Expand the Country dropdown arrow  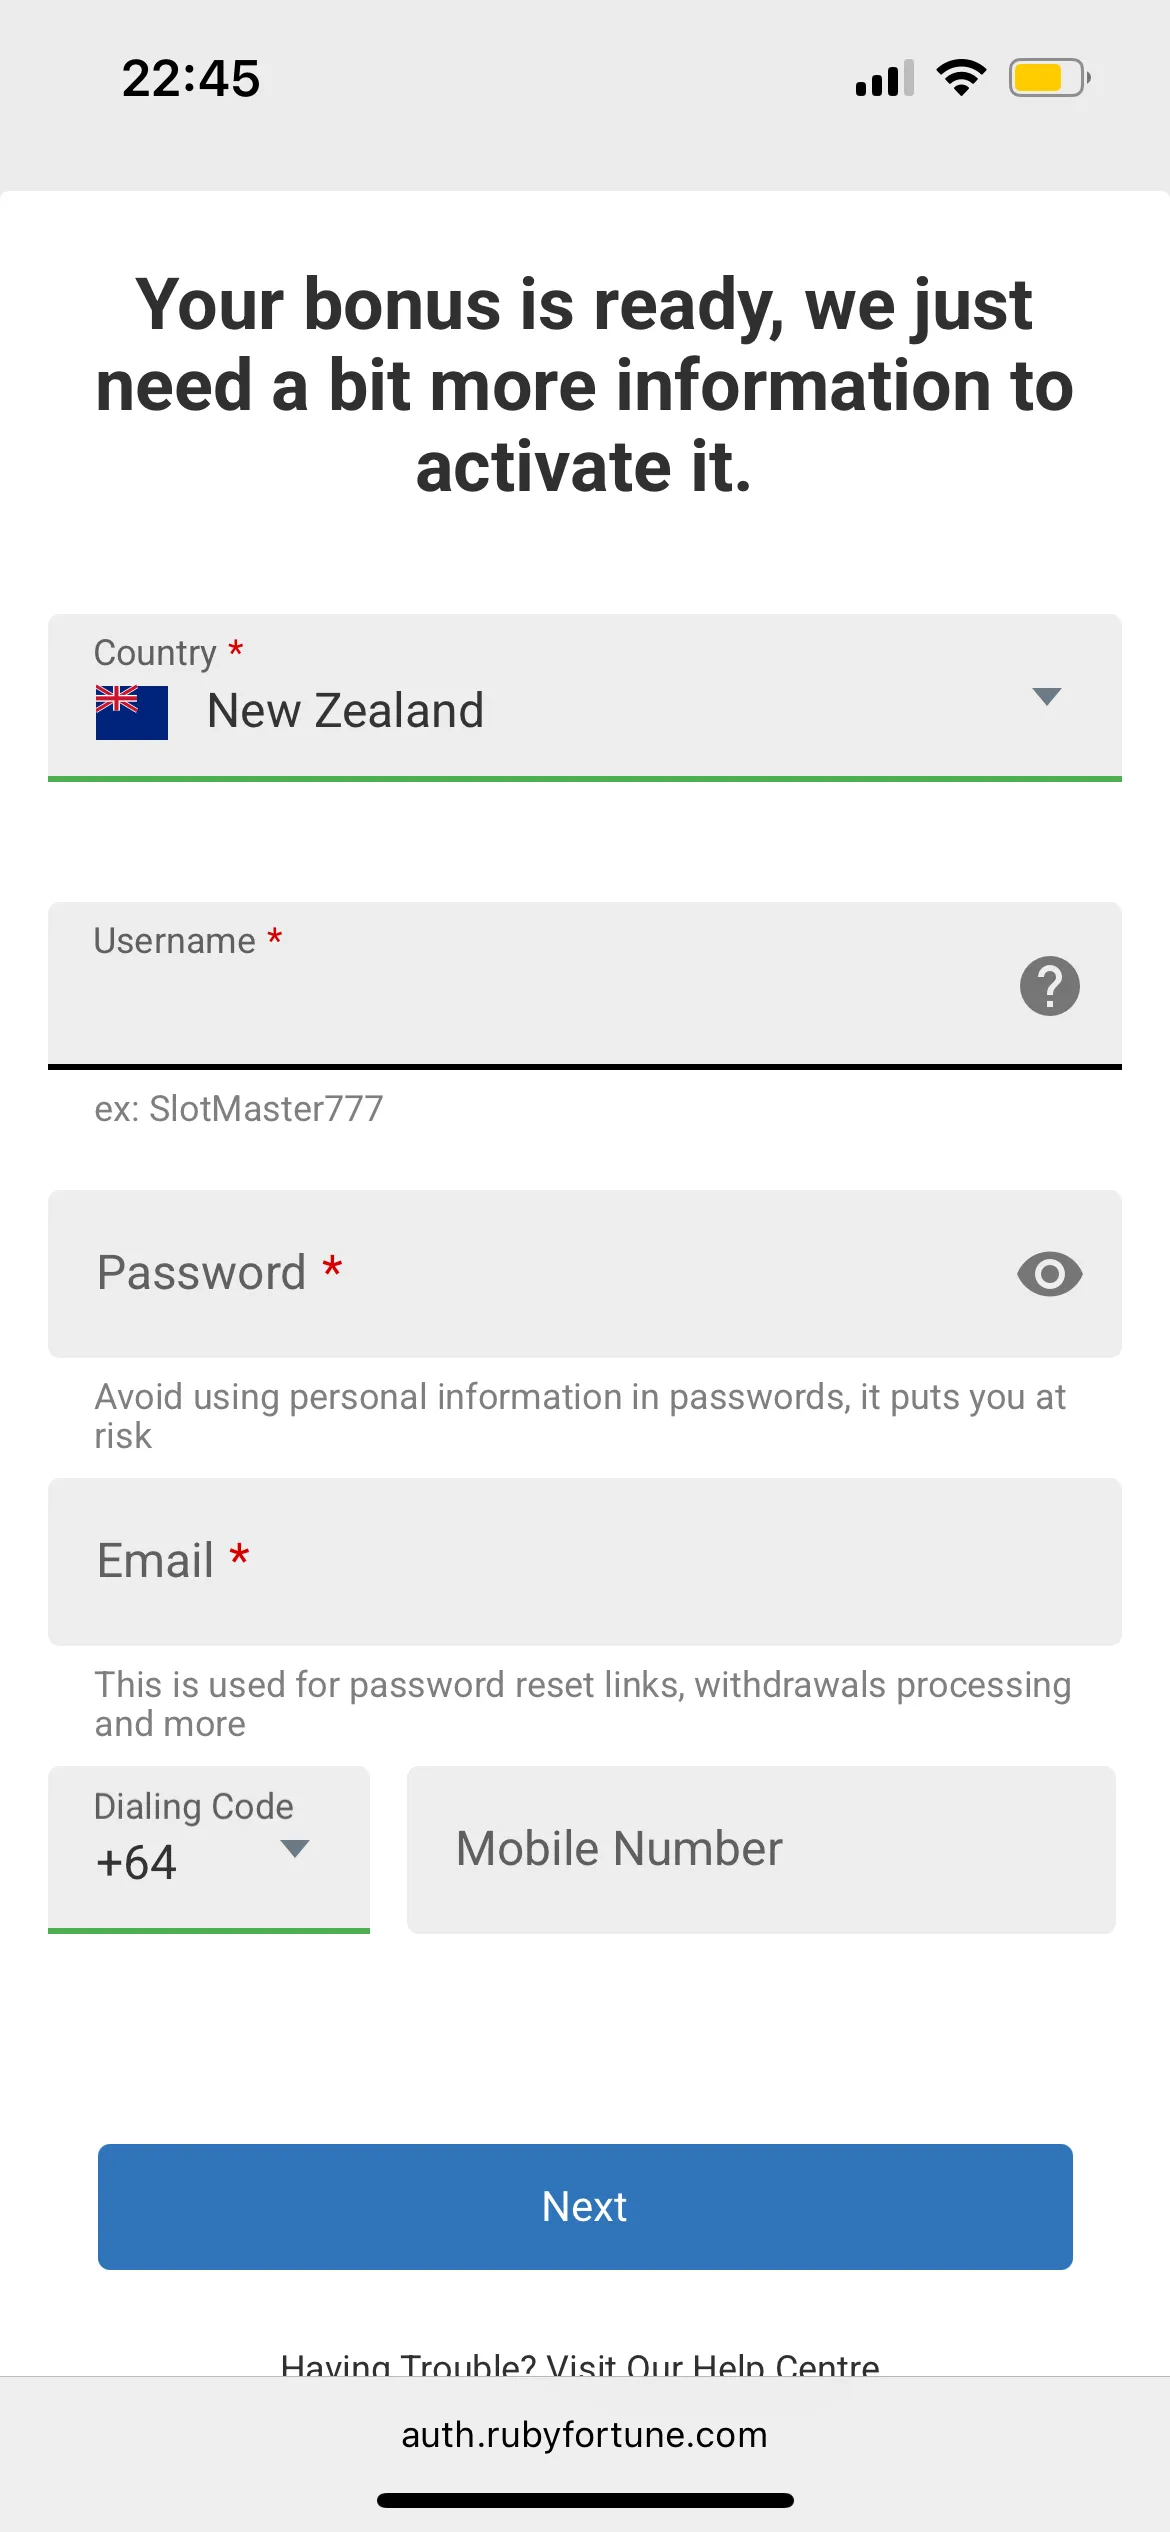(1046, 697)
